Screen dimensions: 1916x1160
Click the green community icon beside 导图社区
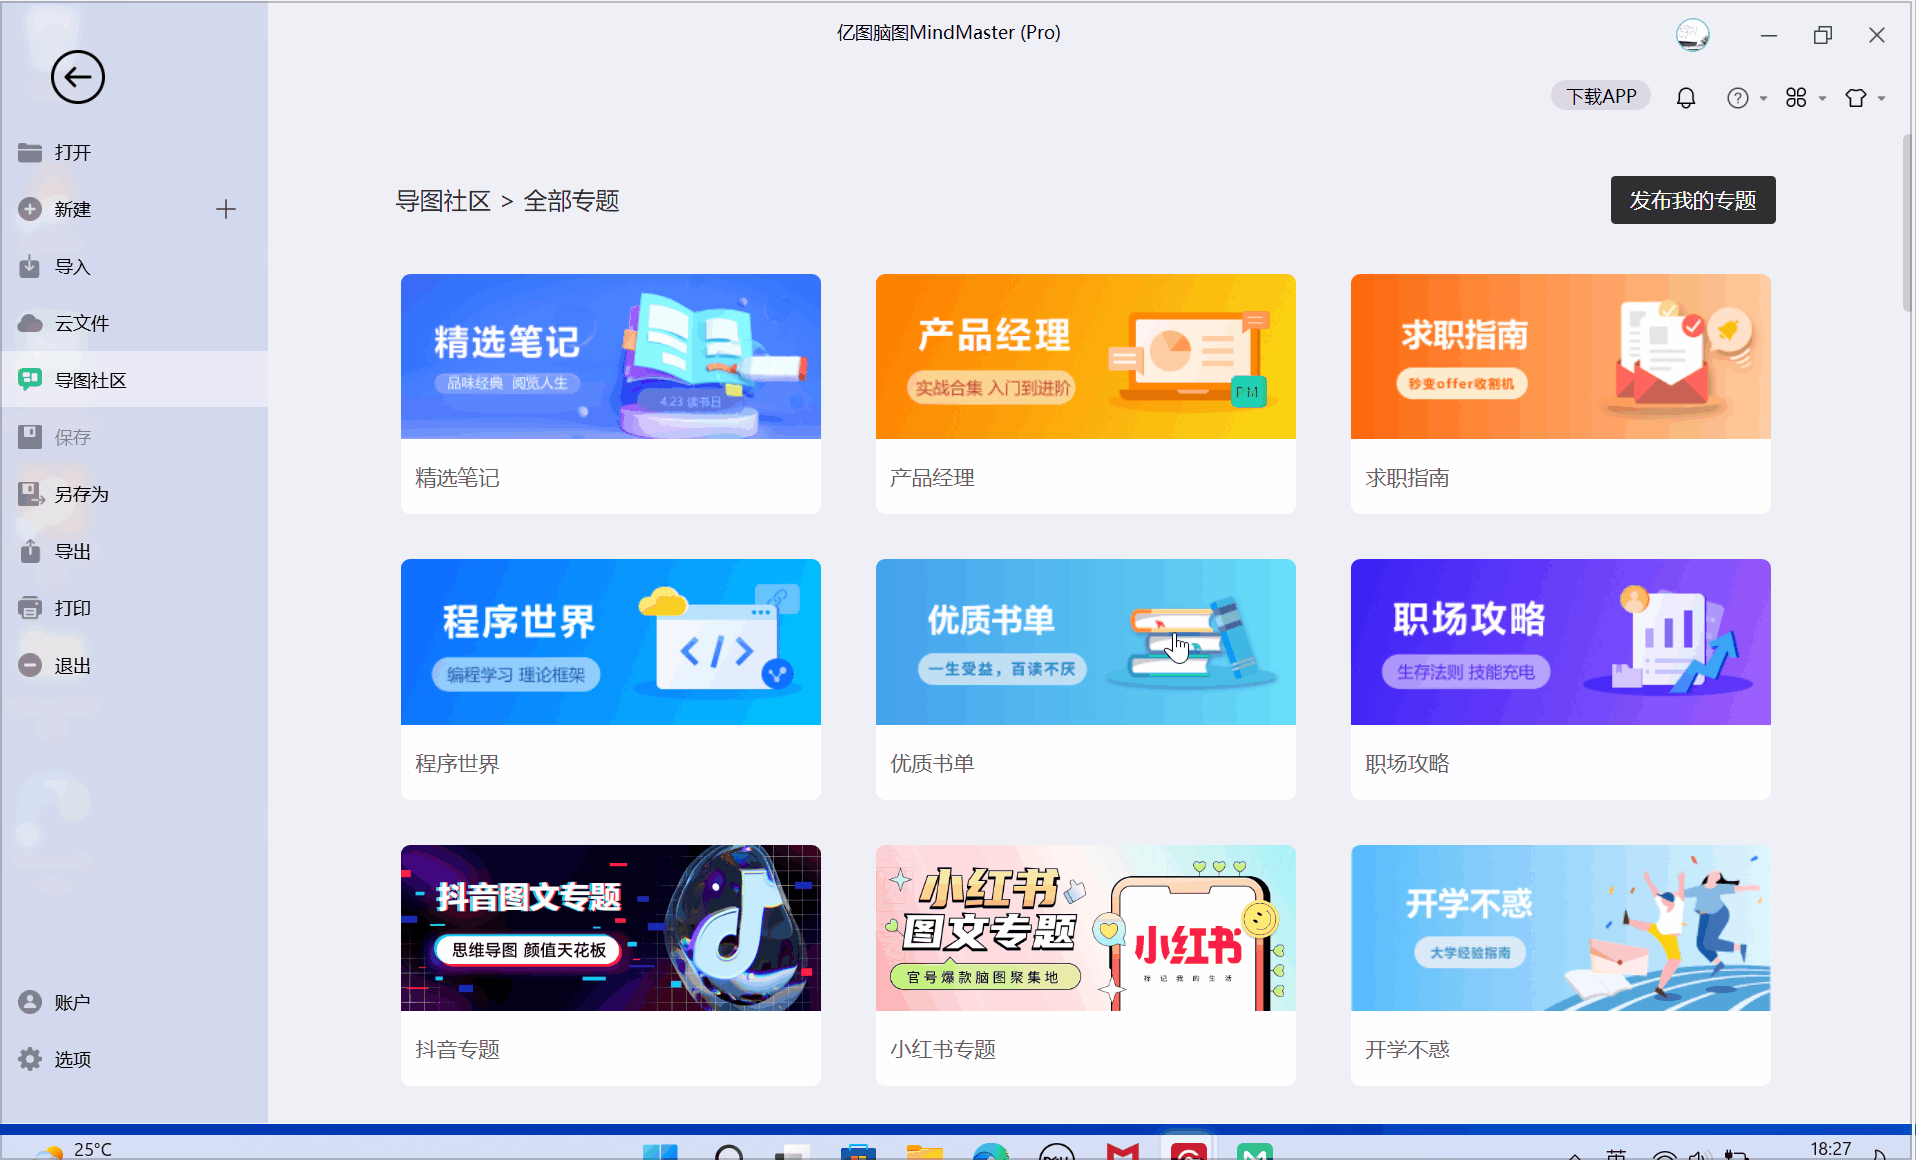[30, 379]
